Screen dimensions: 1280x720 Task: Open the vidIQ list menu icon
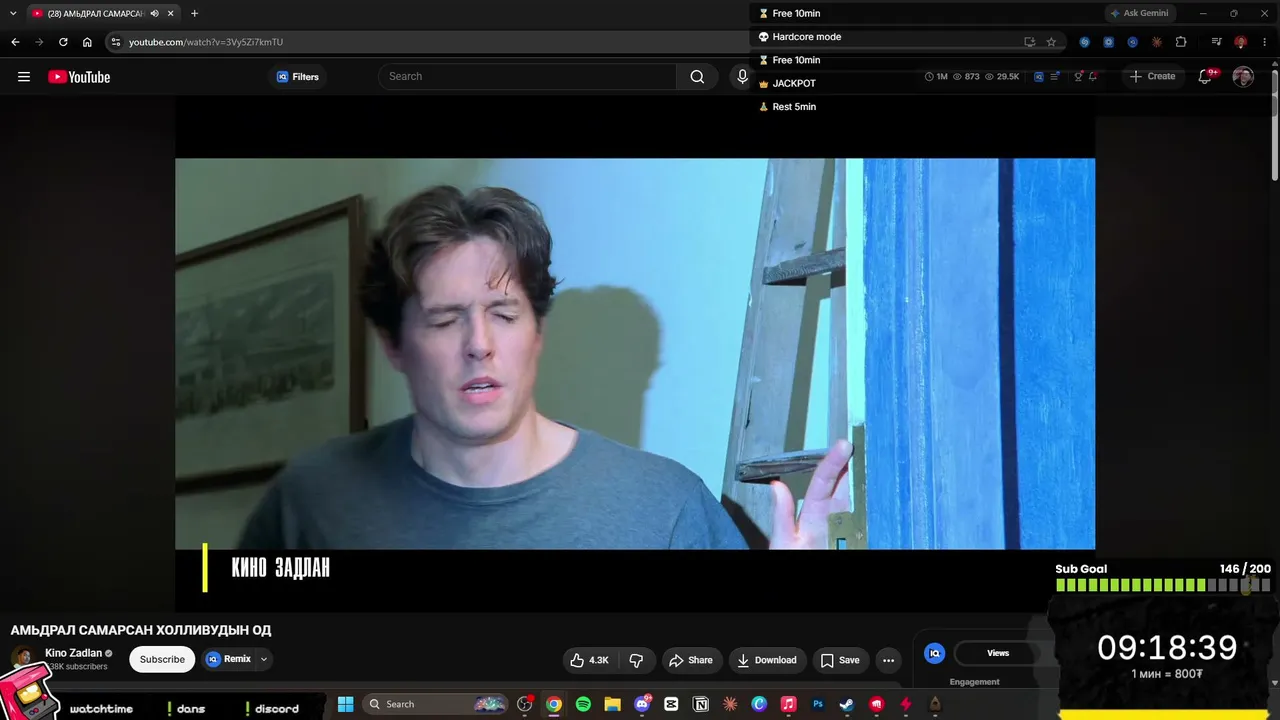coord(1054,76)
